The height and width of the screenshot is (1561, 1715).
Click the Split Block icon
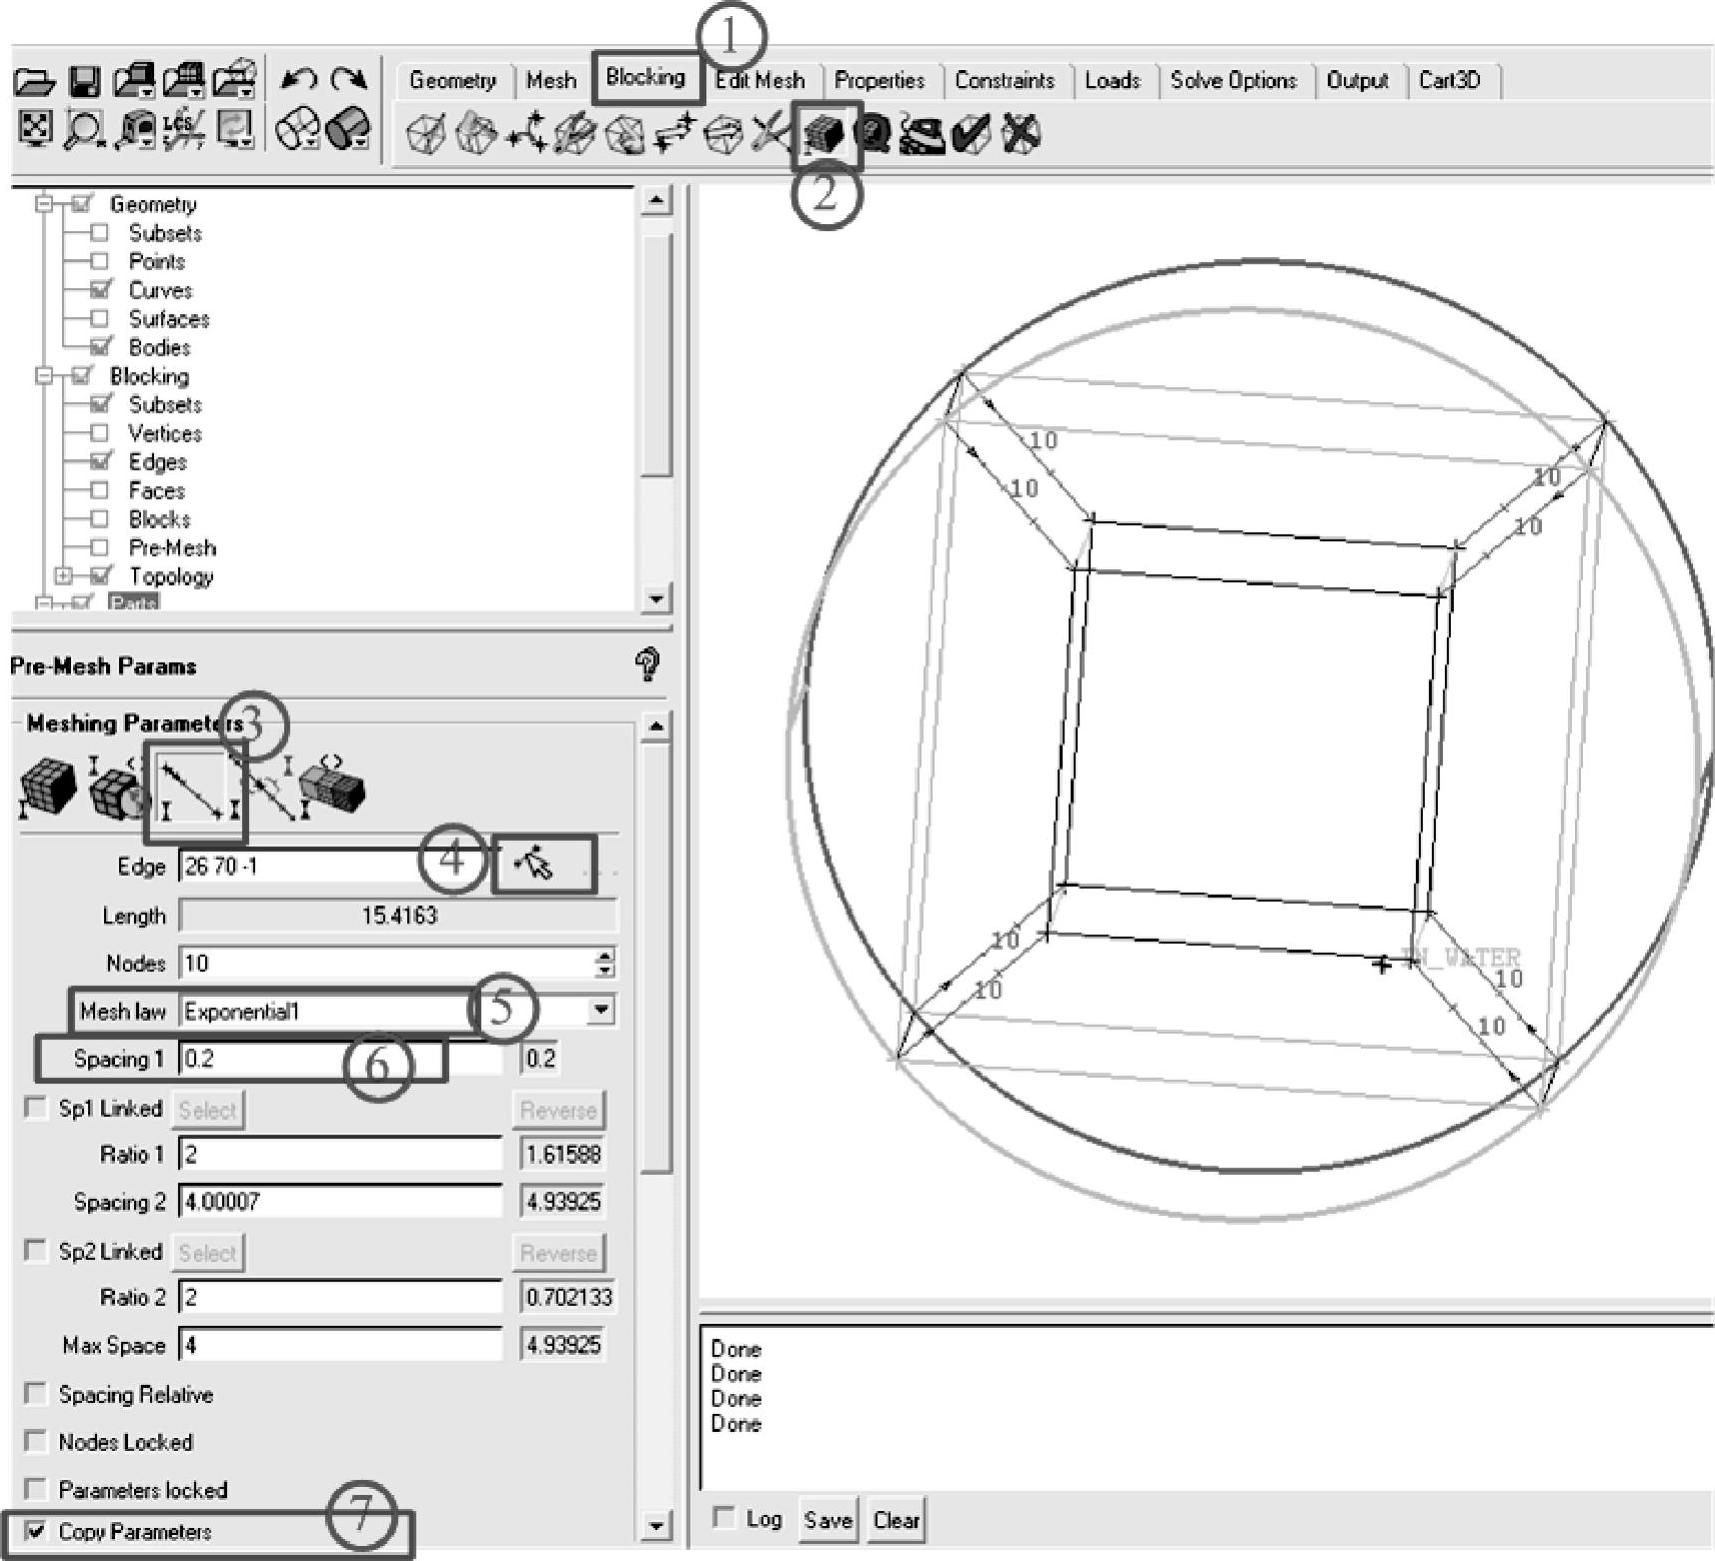tap(476, 134)
